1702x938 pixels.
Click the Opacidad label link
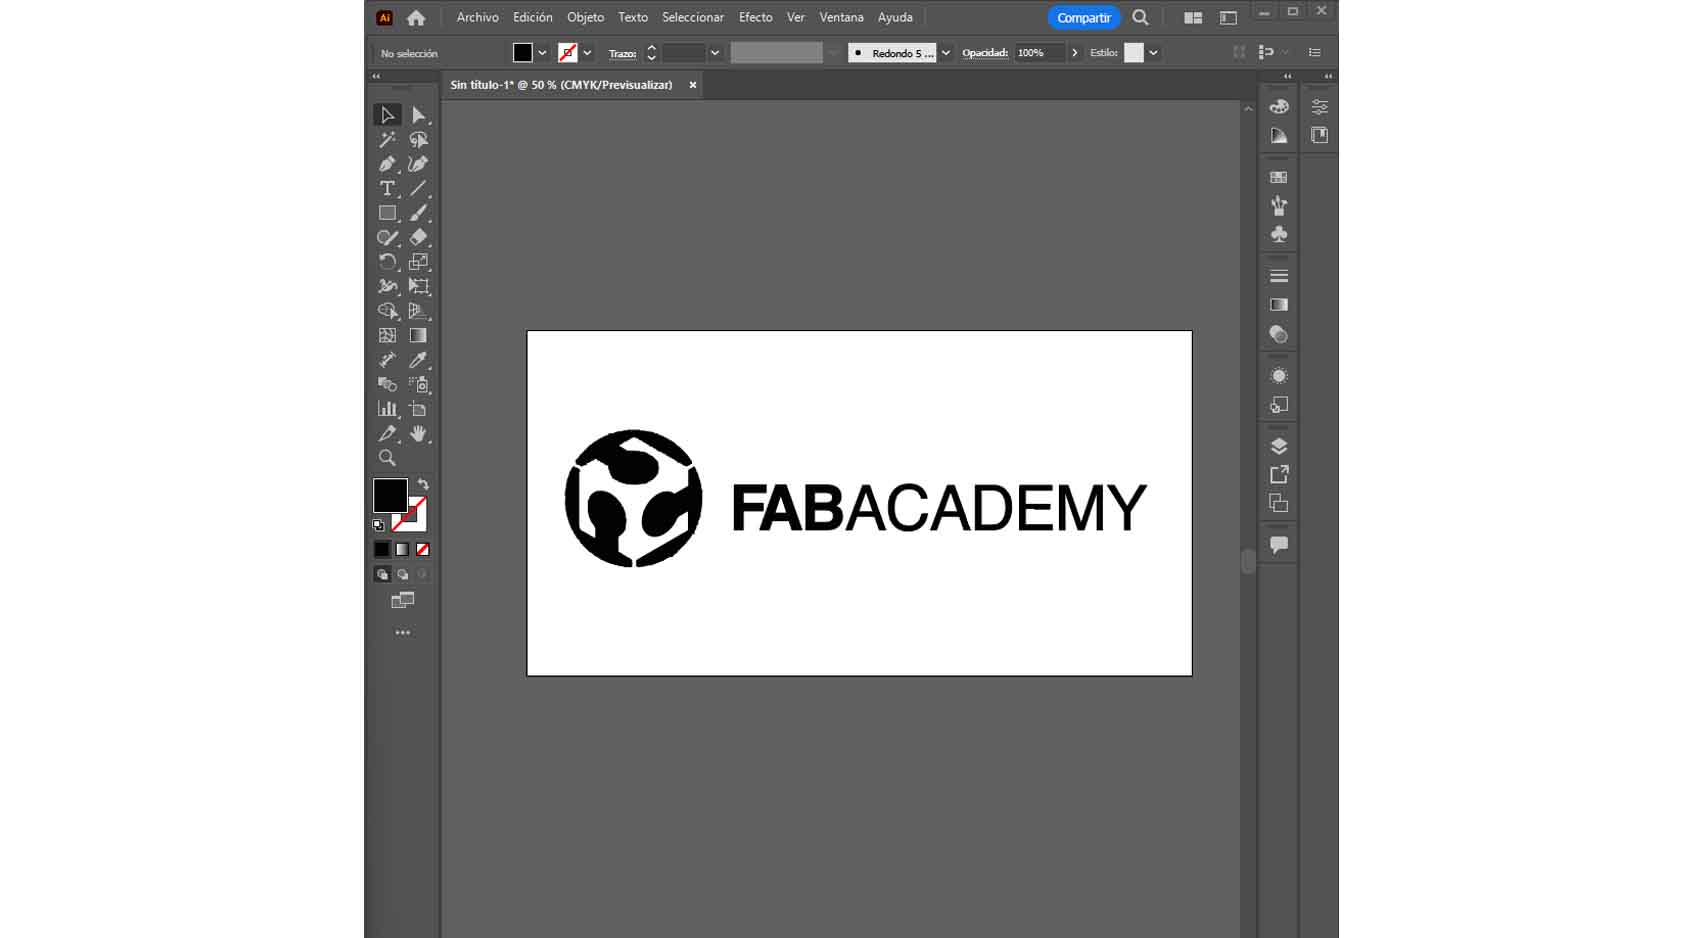coord(984,53)
